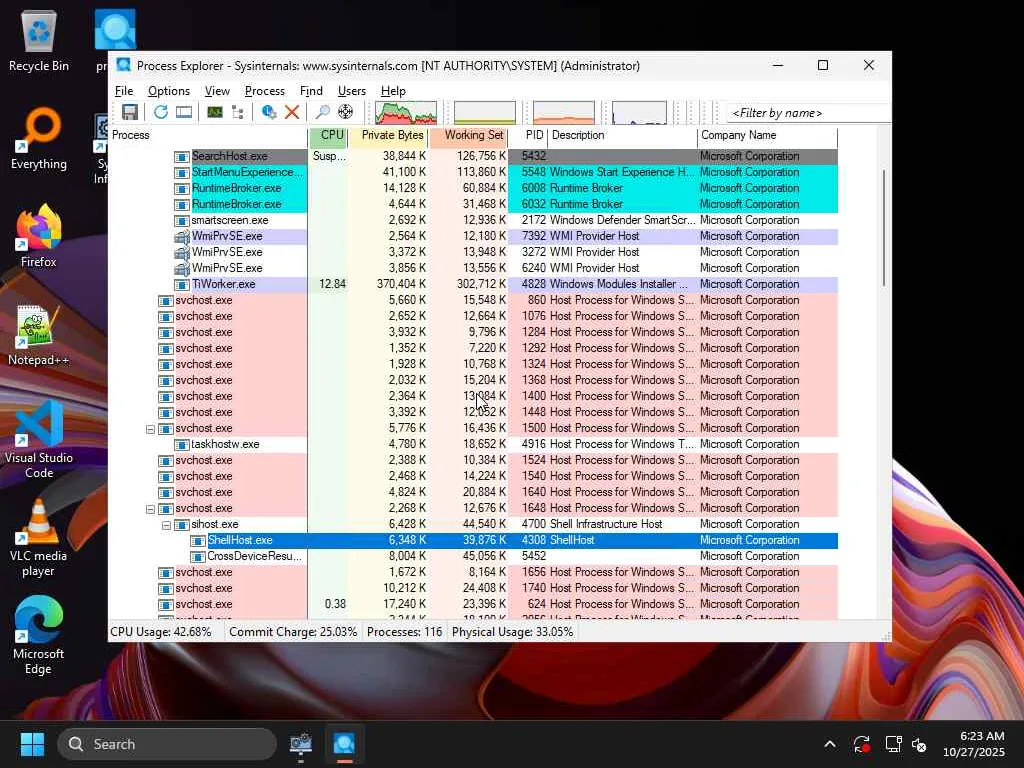
Task: Click the process properties icon with globe
Action: [268, 112]
